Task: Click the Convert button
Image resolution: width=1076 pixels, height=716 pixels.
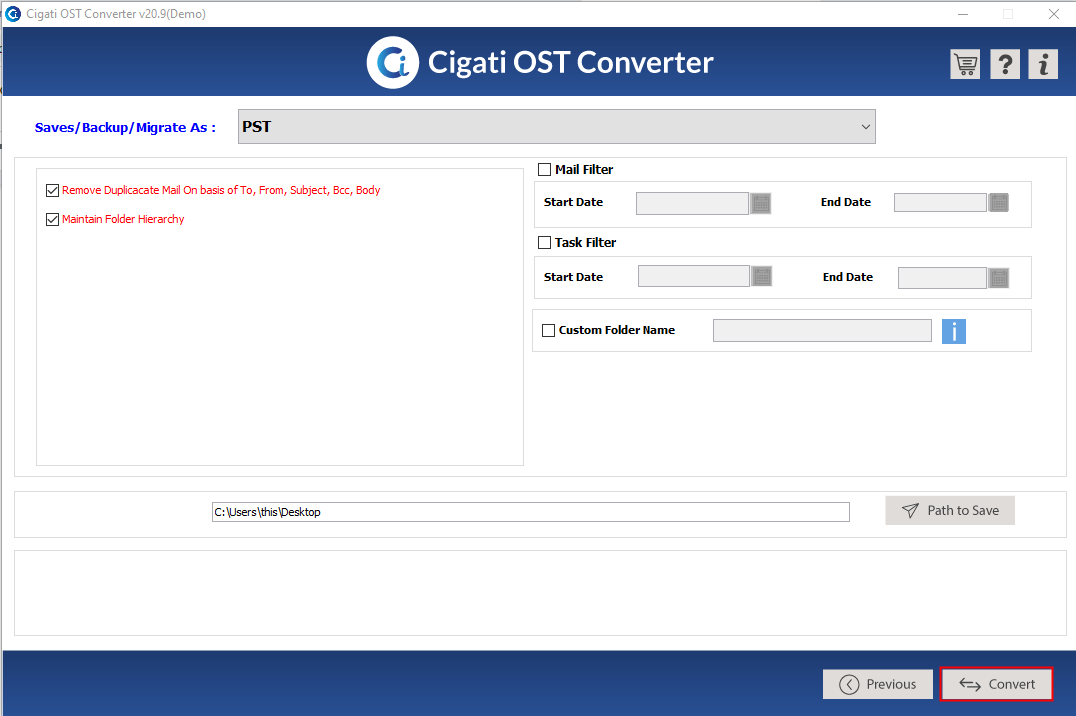Action: click(996, 684)
